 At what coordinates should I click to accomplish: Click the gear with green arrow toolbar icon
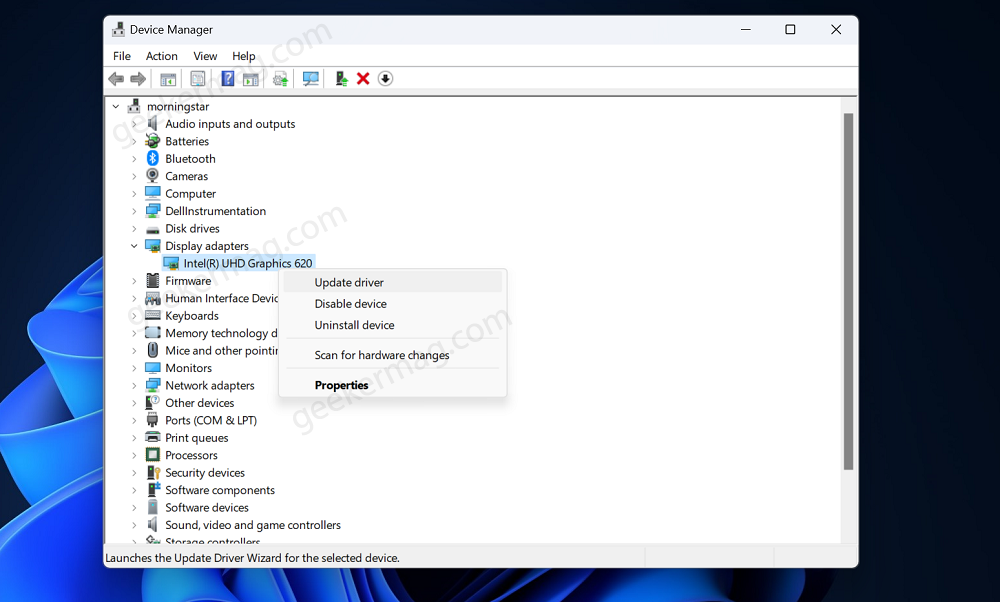point(280,79)
